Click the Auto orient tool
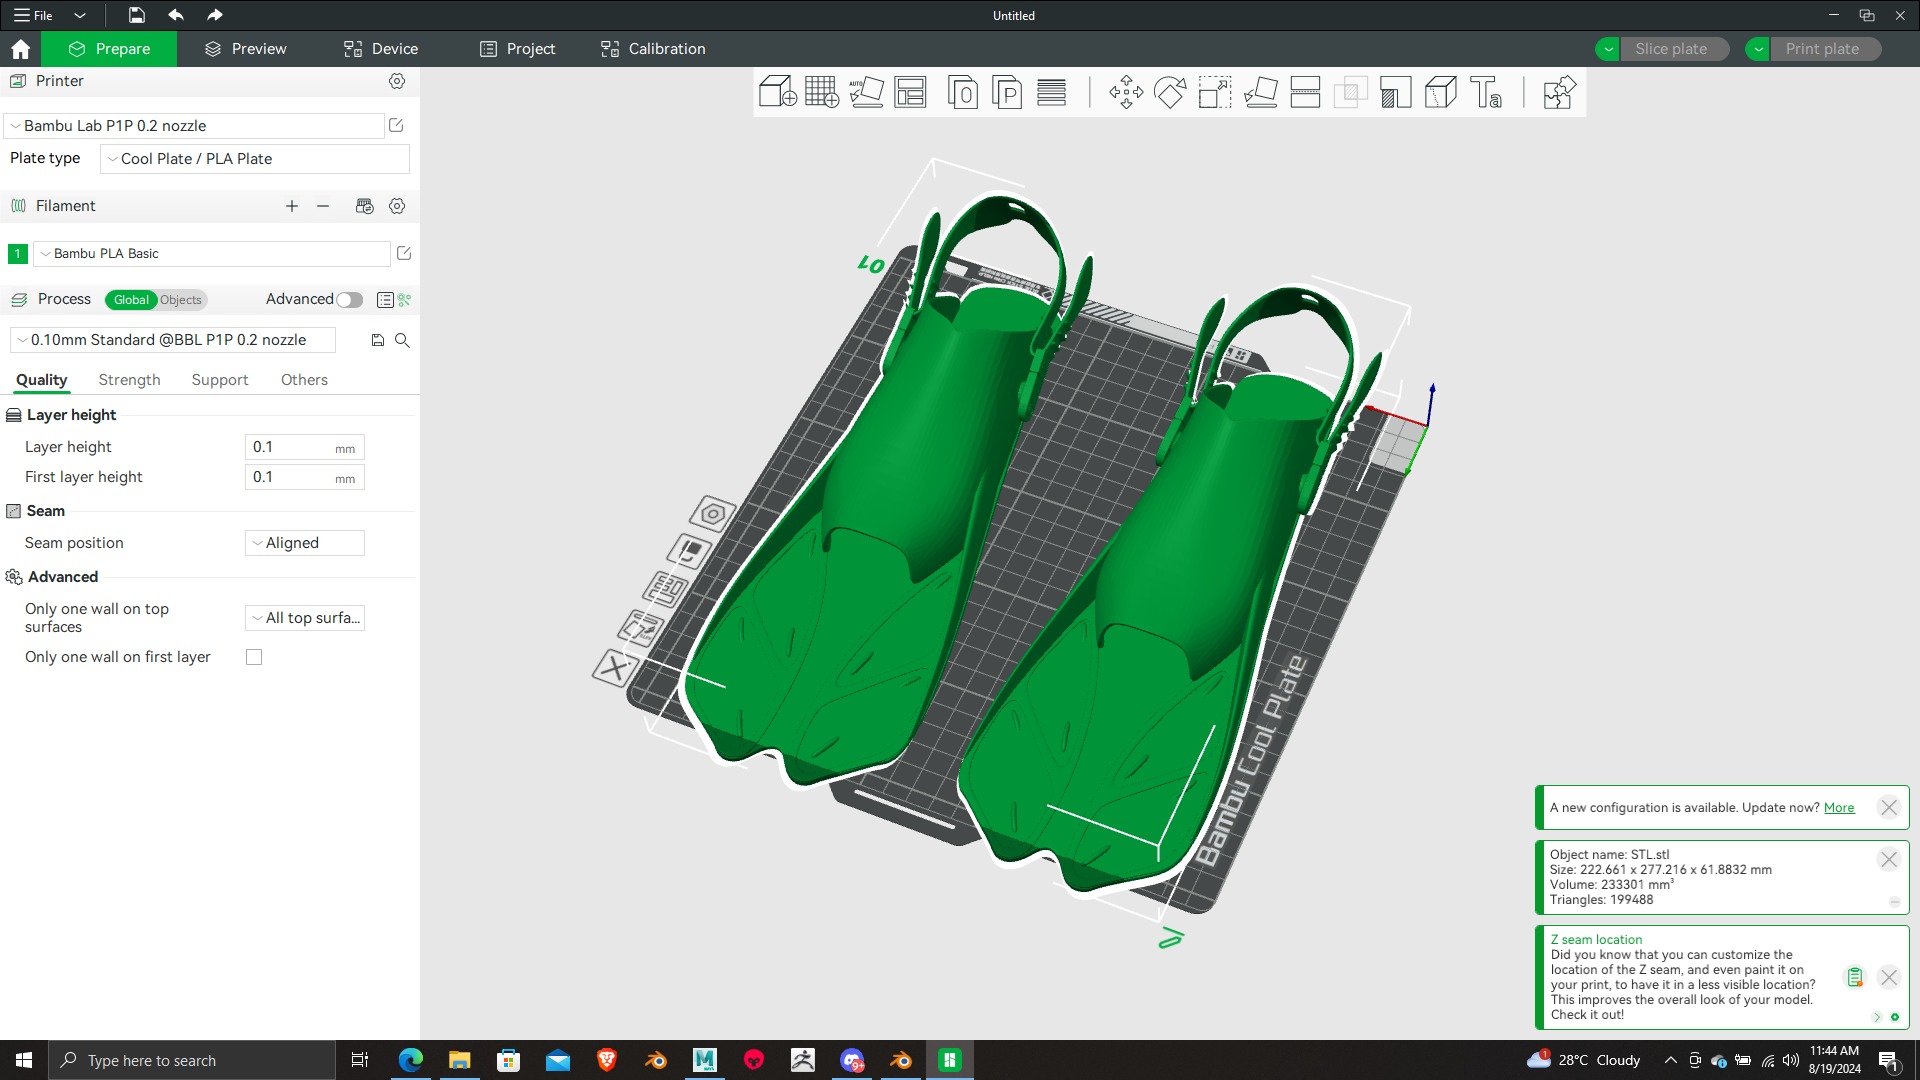The width and height of the screenshot is (1920, 1080). [x=866, y=92]
